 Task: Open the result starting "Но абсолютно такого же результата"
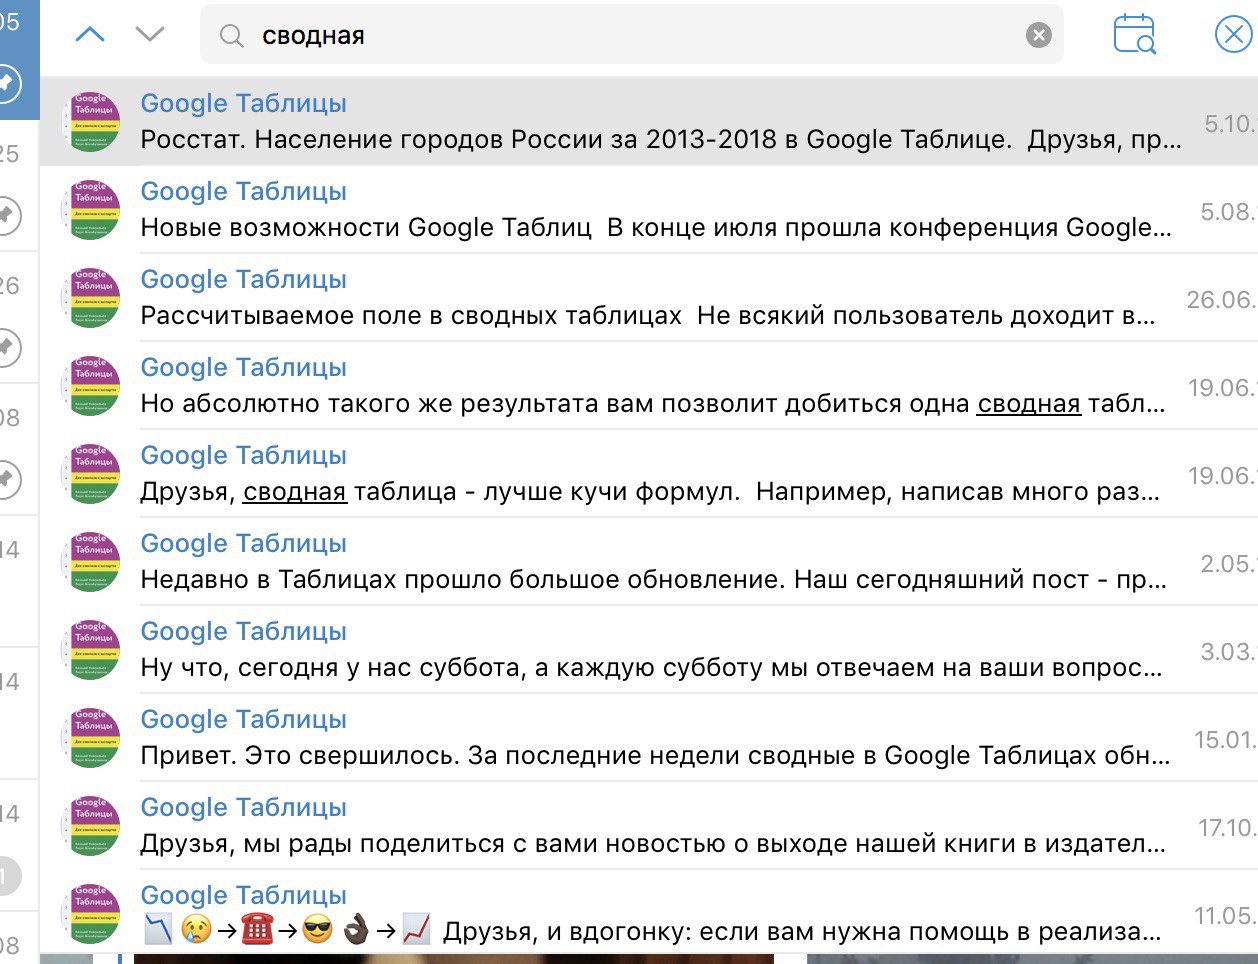(648, 386)
